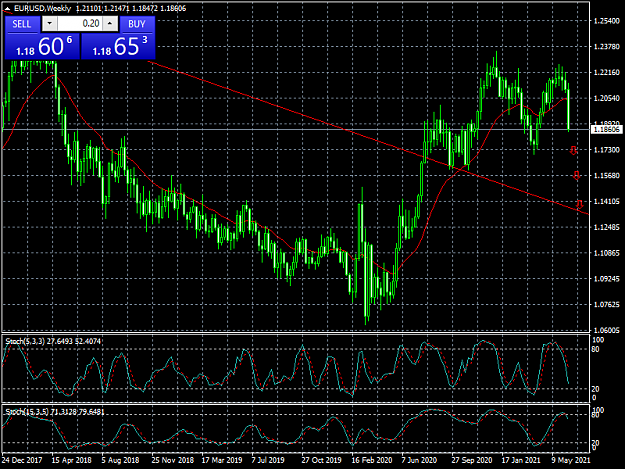Click the Stoch(15,3,5) indicator label
Screen dimensions: 625x469
click(x=55, y=412)
